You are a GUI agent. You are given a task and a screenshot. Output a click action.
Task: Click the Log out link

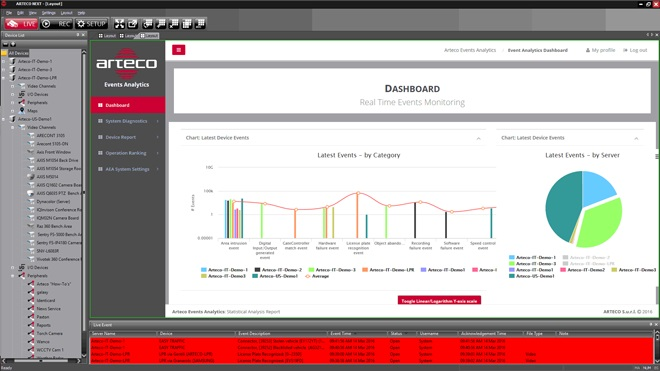(635, 50)
